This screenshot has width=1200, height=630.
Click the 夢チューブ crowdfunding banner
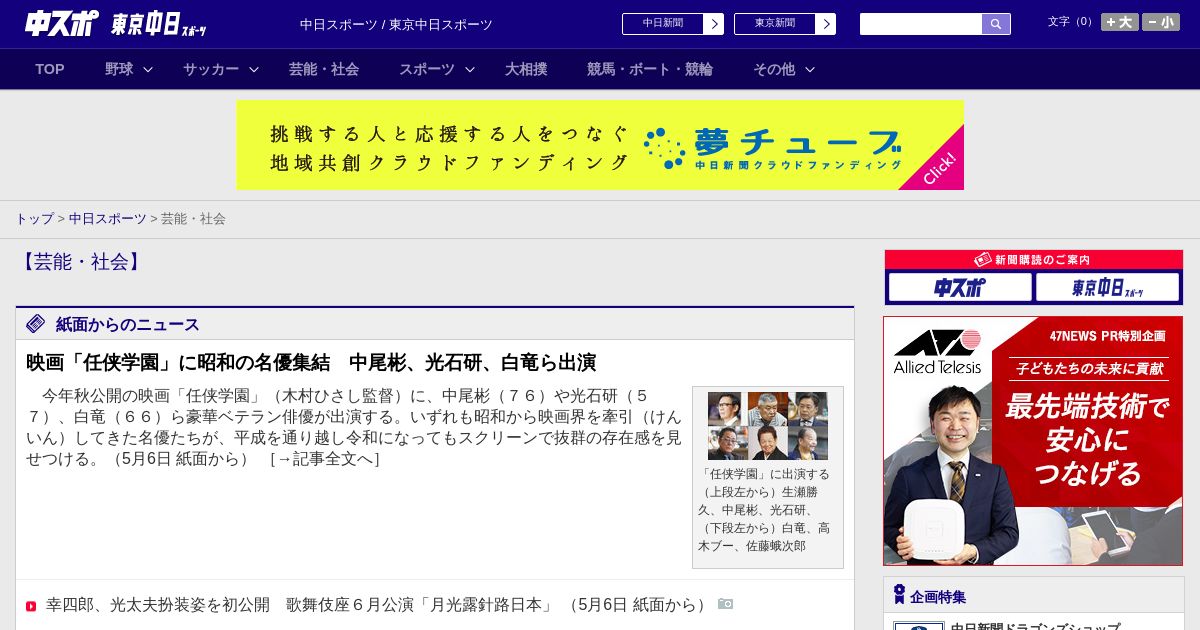coord(600,145)
